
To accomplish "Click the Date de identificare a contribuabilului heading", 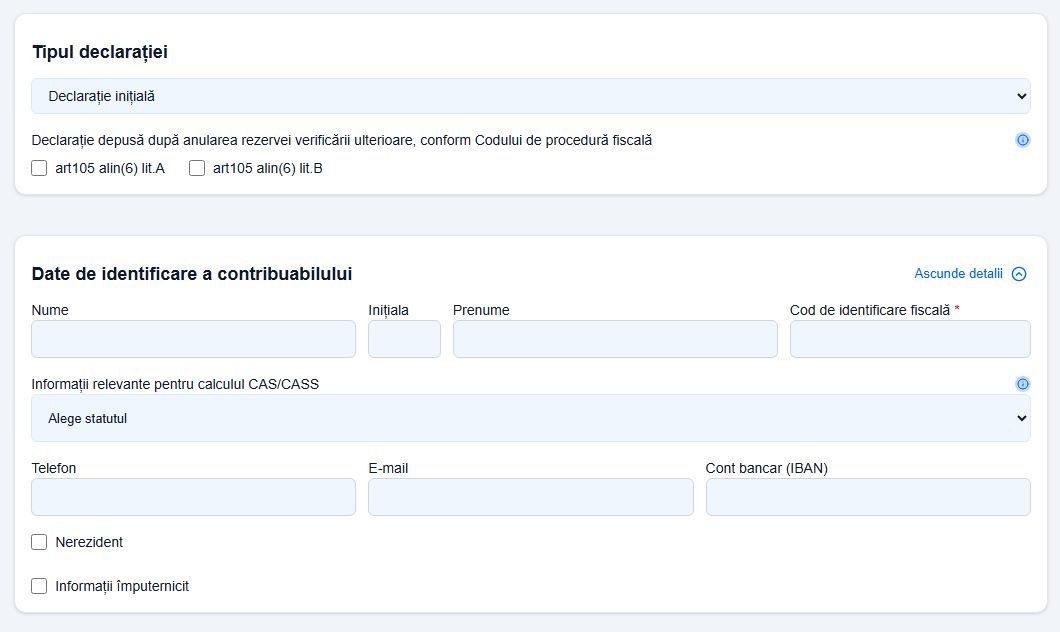I will [192, 274].
